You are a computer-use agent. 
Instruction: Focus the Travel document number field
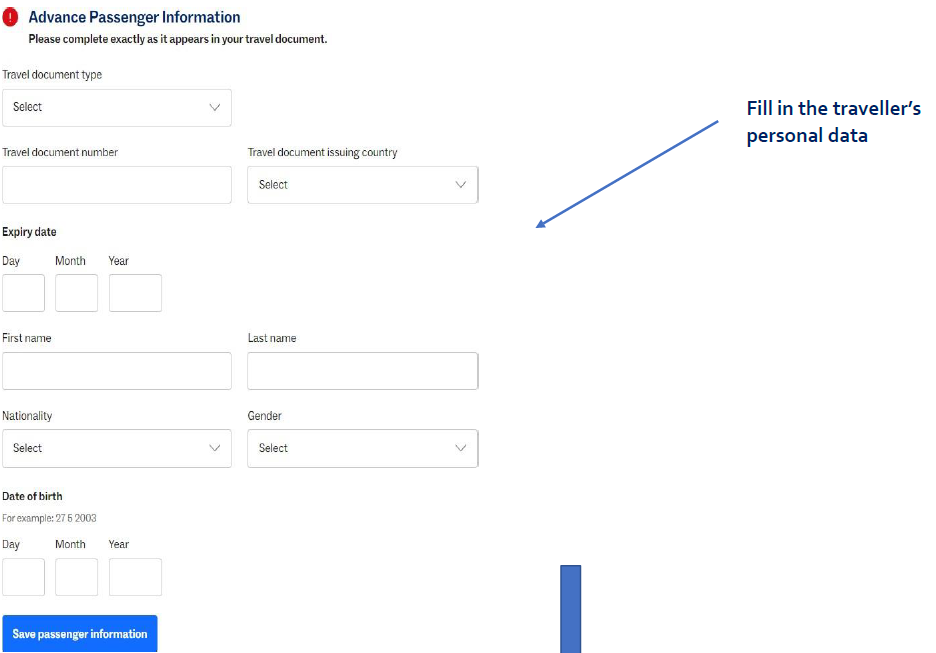point(116,185)
